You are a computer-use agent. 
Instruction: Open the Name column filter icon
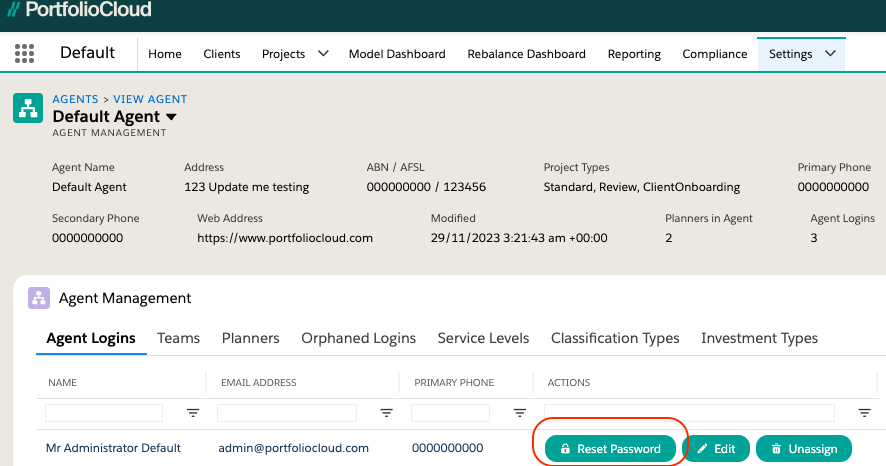coord(193,413)
